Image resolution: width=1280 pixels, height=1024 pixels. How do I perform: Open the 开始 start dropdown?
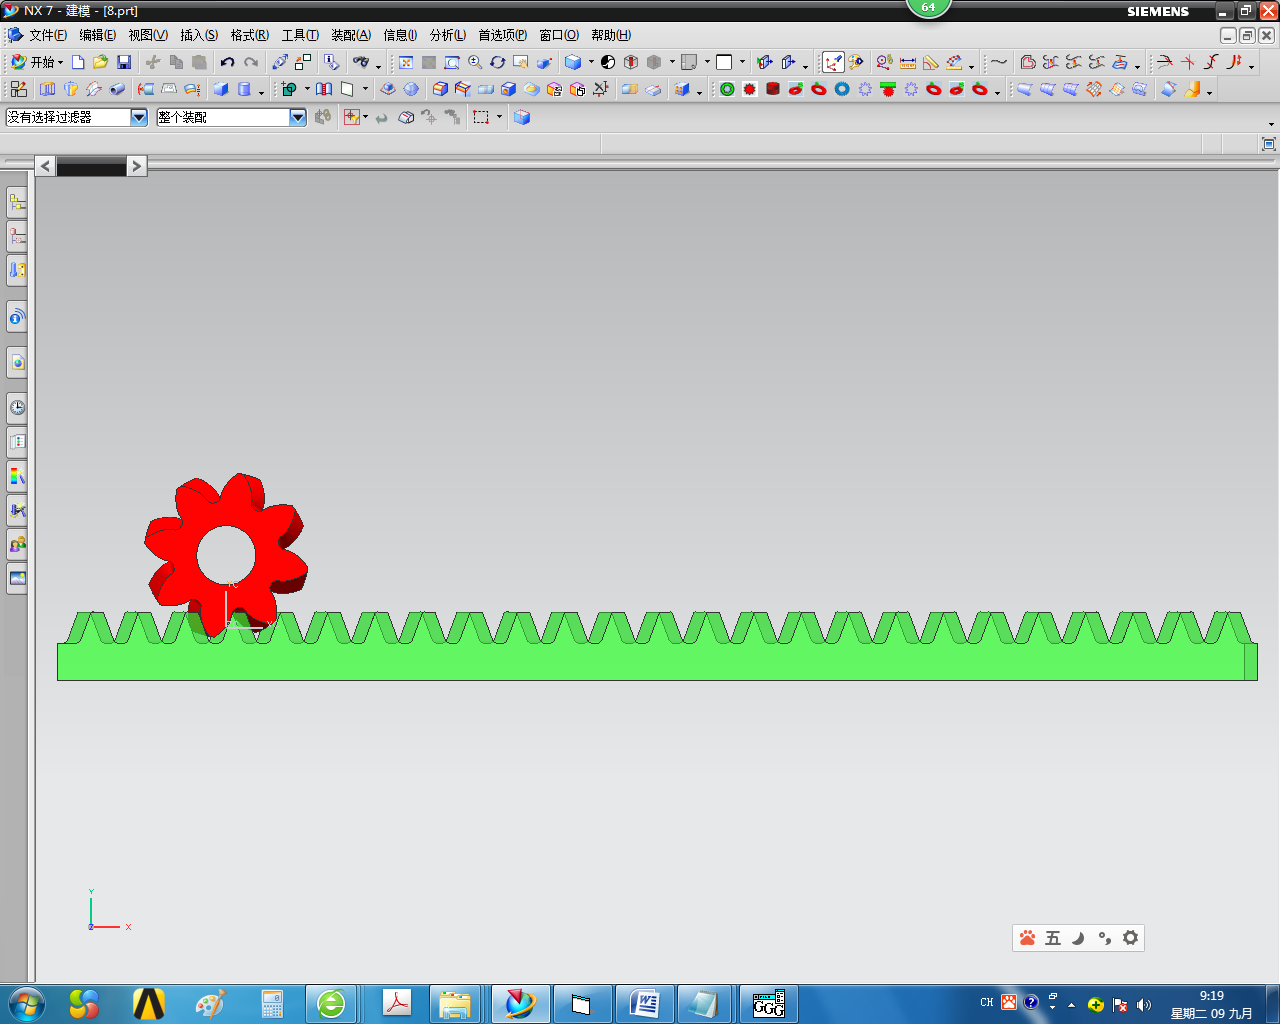click(38, 62)
